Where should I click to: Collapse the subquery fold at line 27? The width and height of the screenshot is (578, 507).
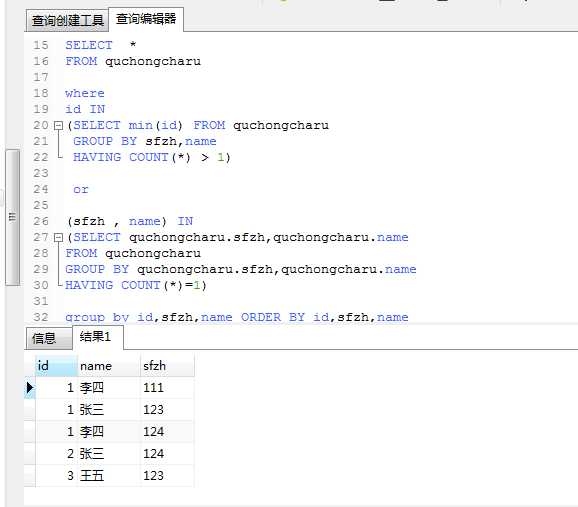[x=58, y=238]
